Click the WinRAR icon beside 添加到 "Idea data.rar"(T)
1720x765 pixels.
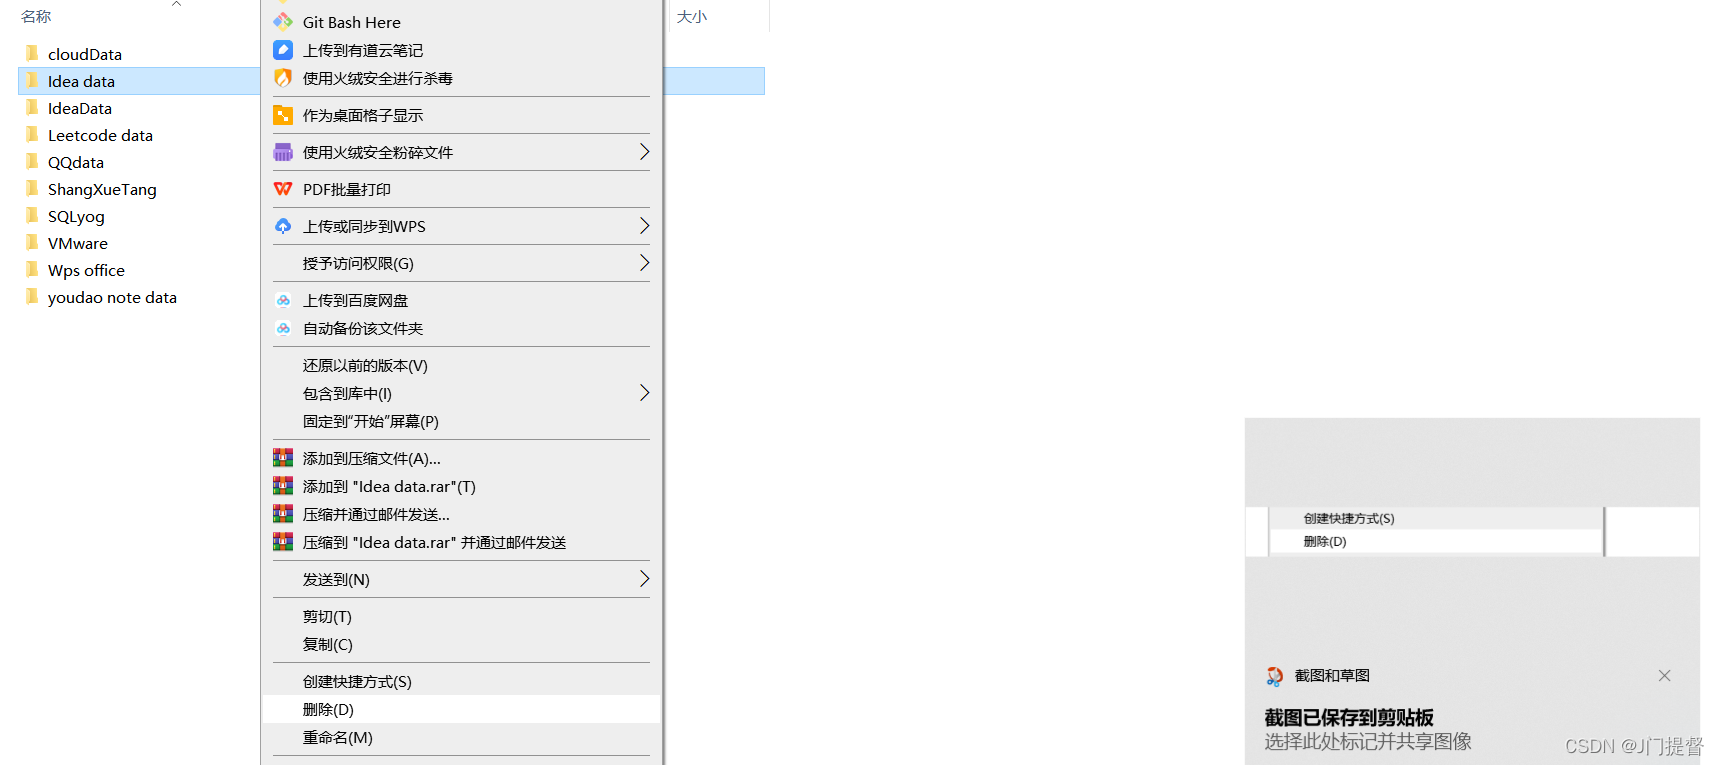pyautogui.click(x=283, y=486)
